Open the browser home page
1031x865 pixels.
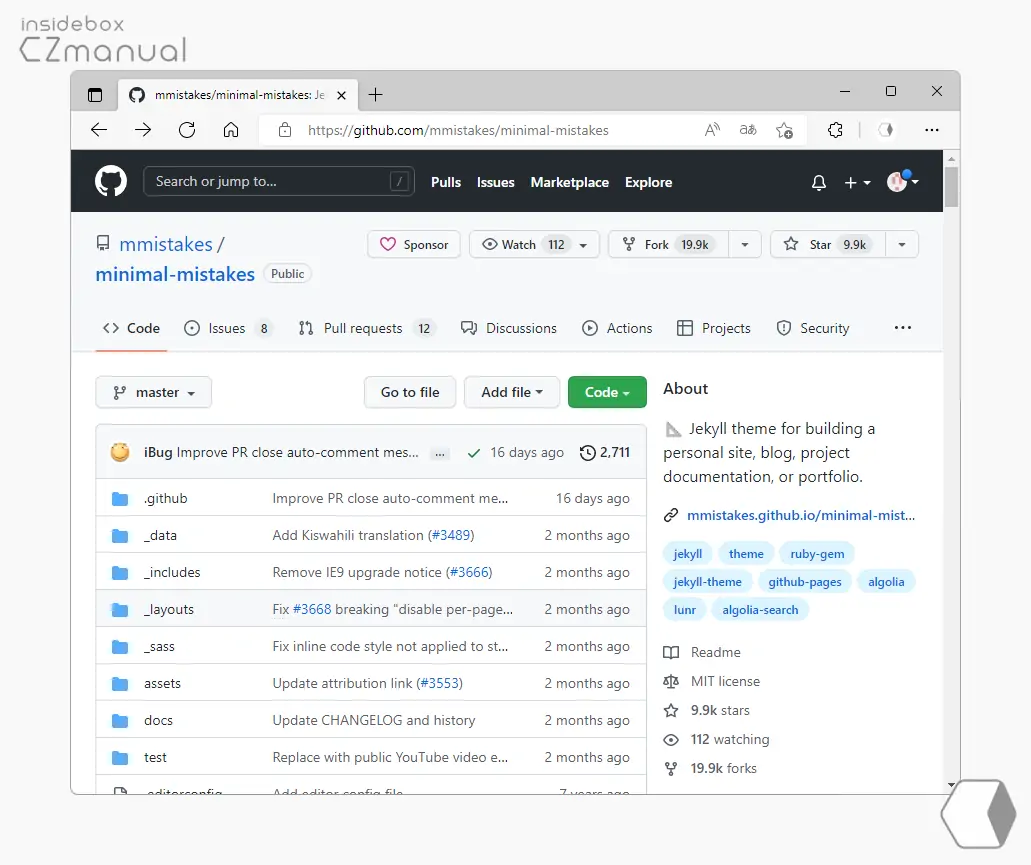tap(231, 129)
